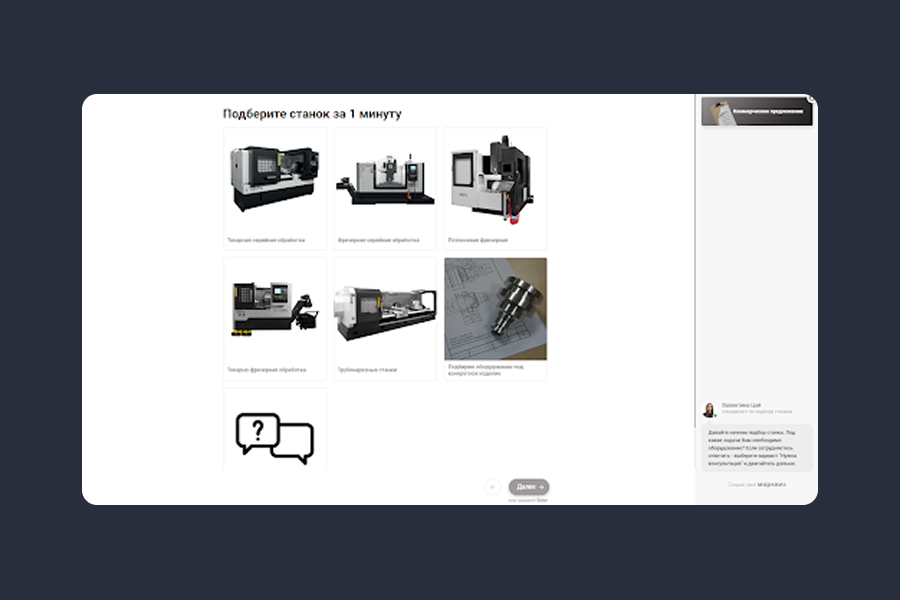Image resolution: width=900 pixels, height=600 pixels.
Task: Click the 'Подберите станок за 1 минуту' heading
Action: (x=312, y=114)
